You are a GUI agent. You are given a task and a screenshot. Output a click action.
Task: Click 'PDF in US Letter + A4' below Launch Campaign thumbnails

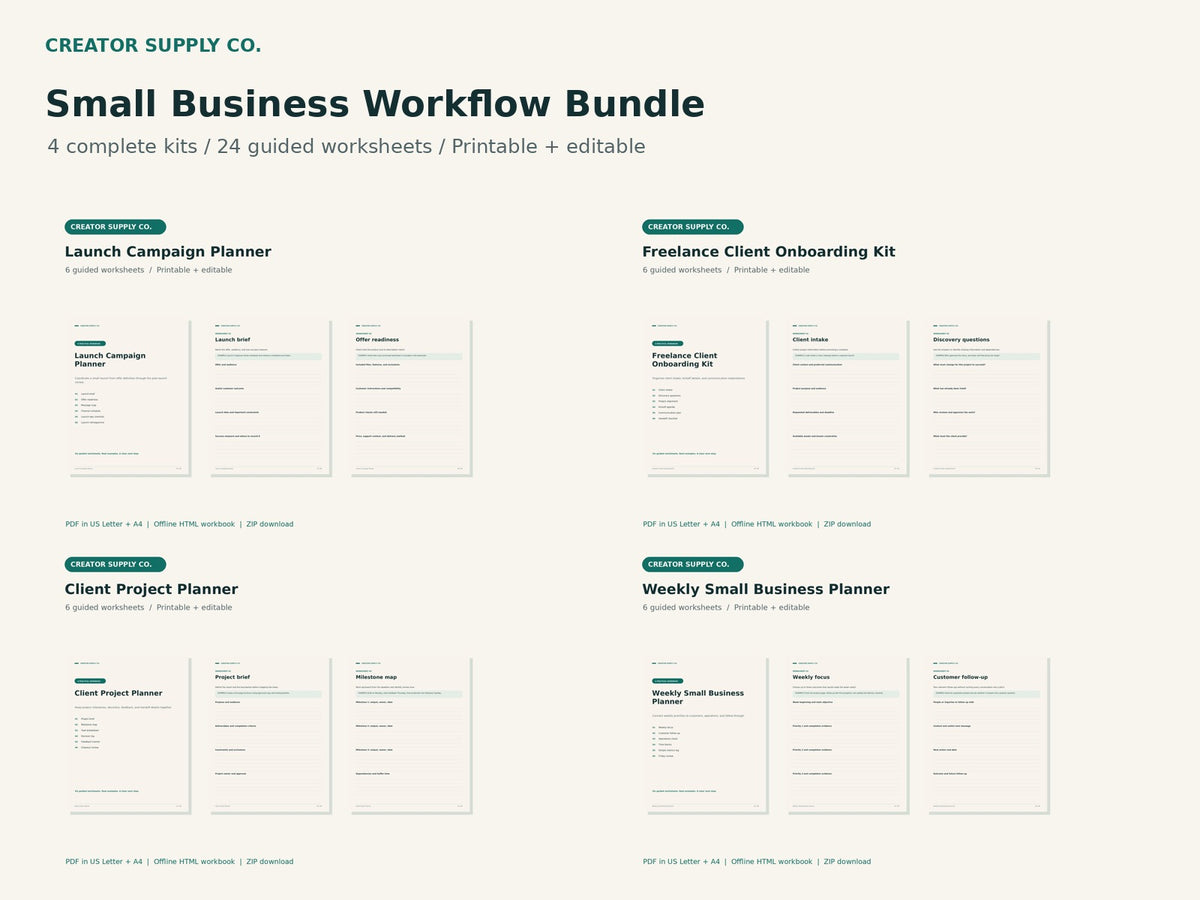[x=104, y=524]
